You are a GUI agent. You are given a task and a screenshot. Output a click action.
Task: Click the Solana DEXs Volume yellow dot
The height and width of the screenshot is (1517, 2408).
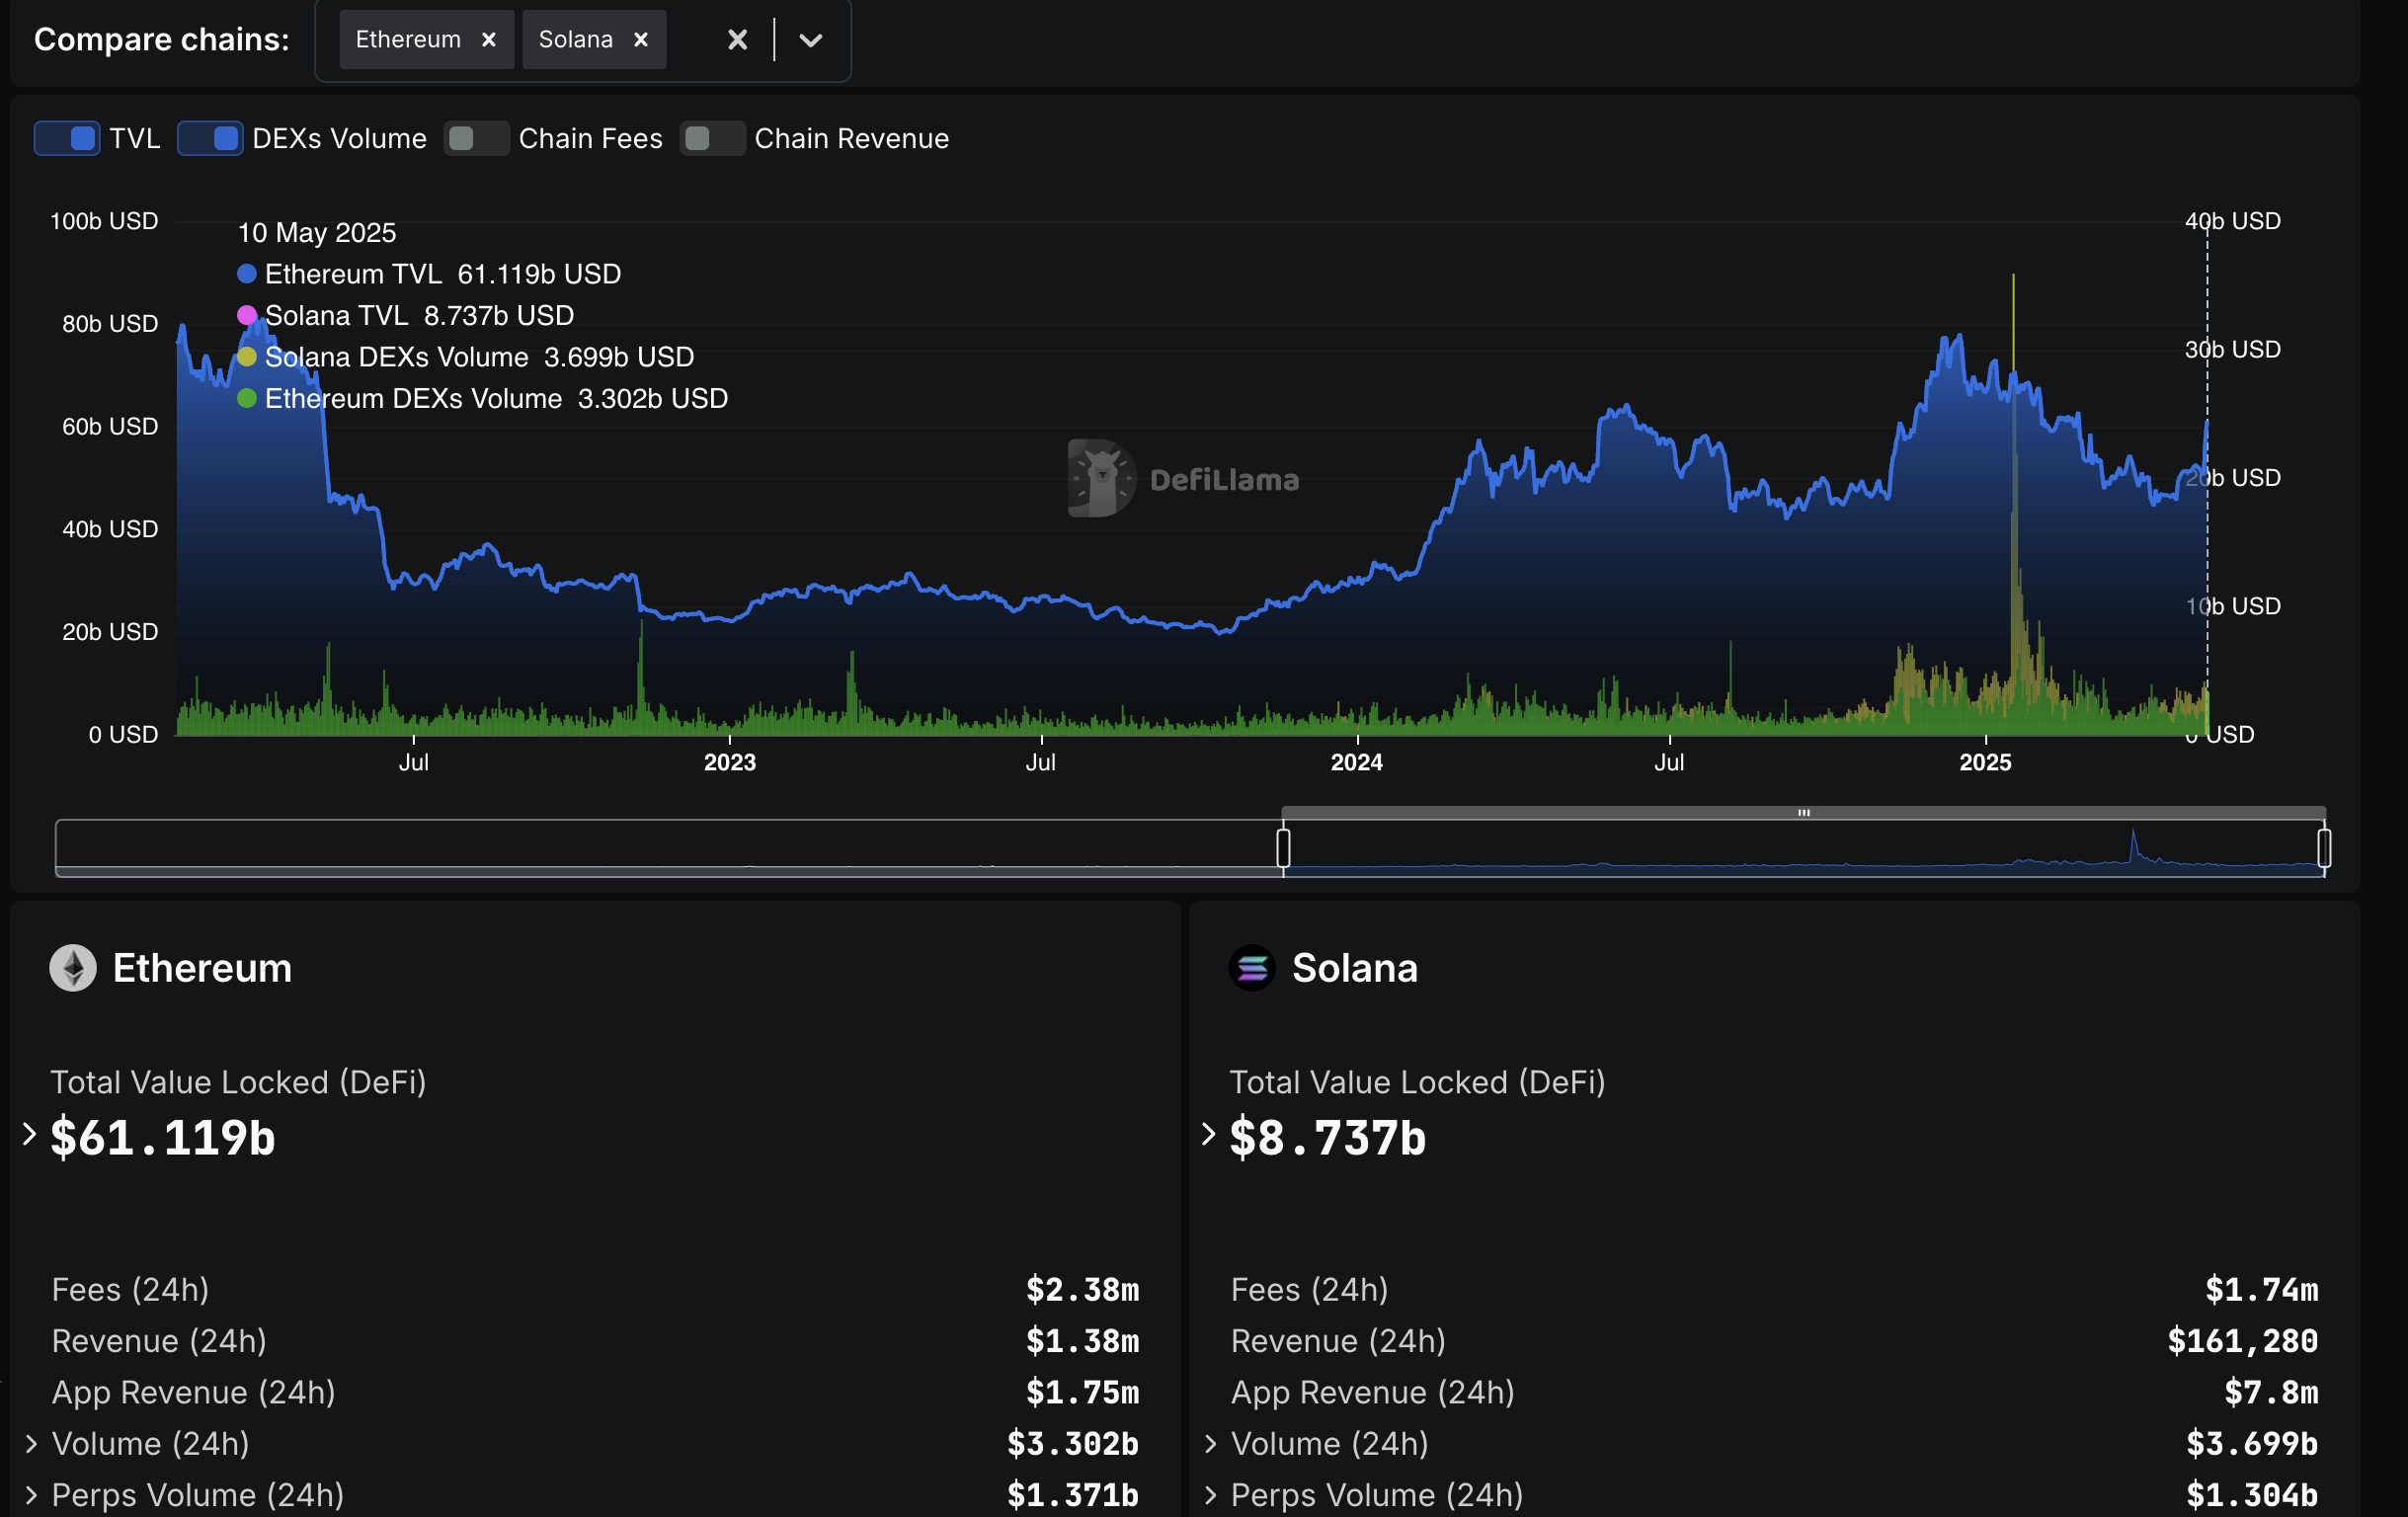coord(247,357)
